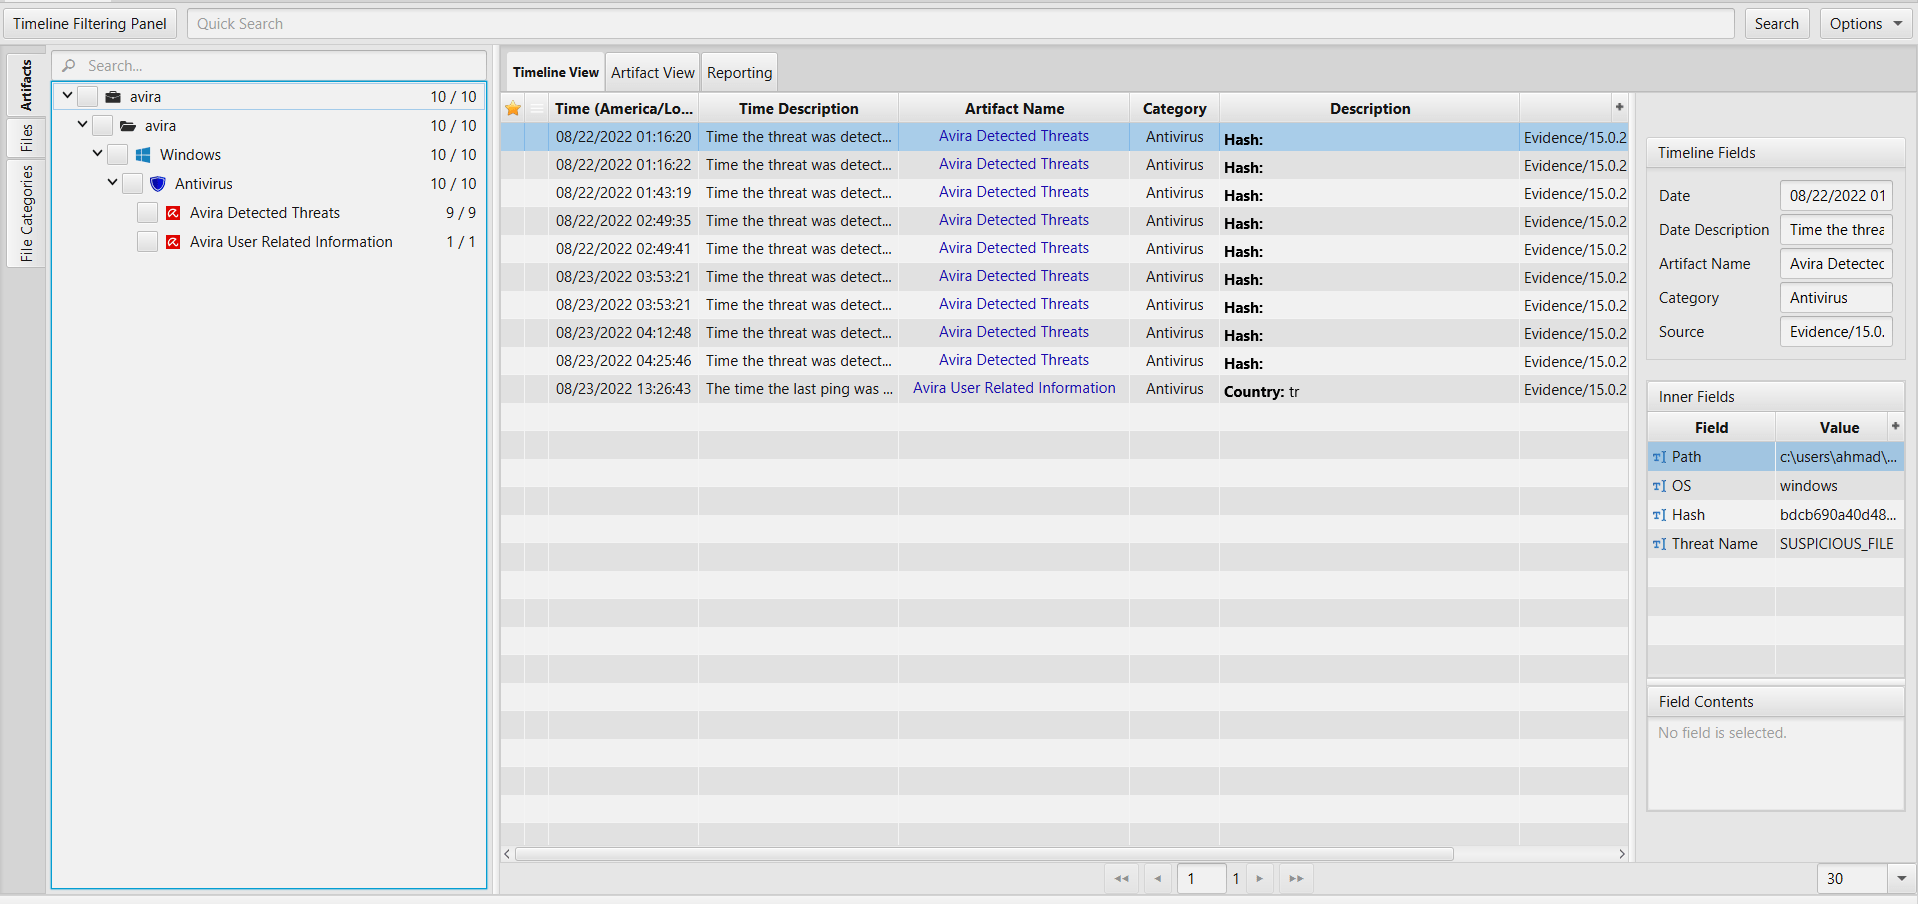
Task: Click the Avira Detected Threats red icon
Action: coord(173,213)
